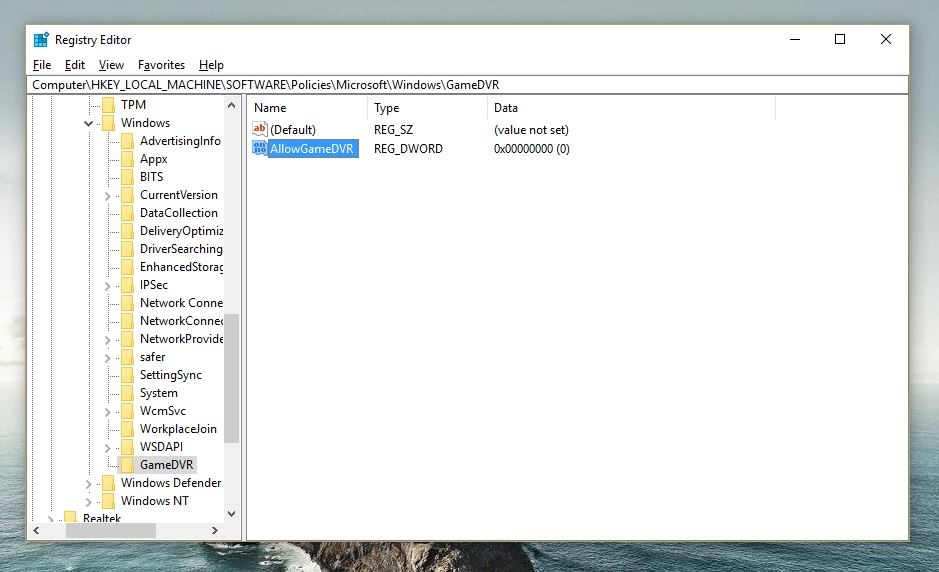Screen dimensions: 939x572
Task: Click the (Default) string value icon
Action: pos(259,129)
